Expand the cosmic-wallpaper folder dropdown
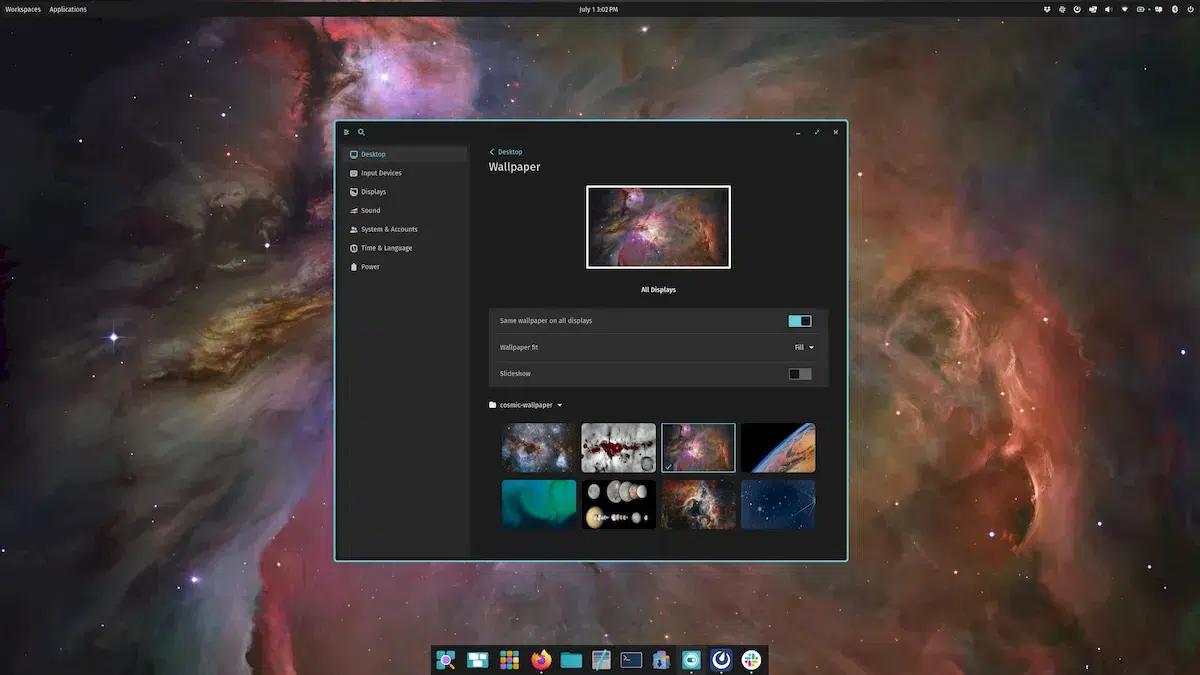 [526, 405]
